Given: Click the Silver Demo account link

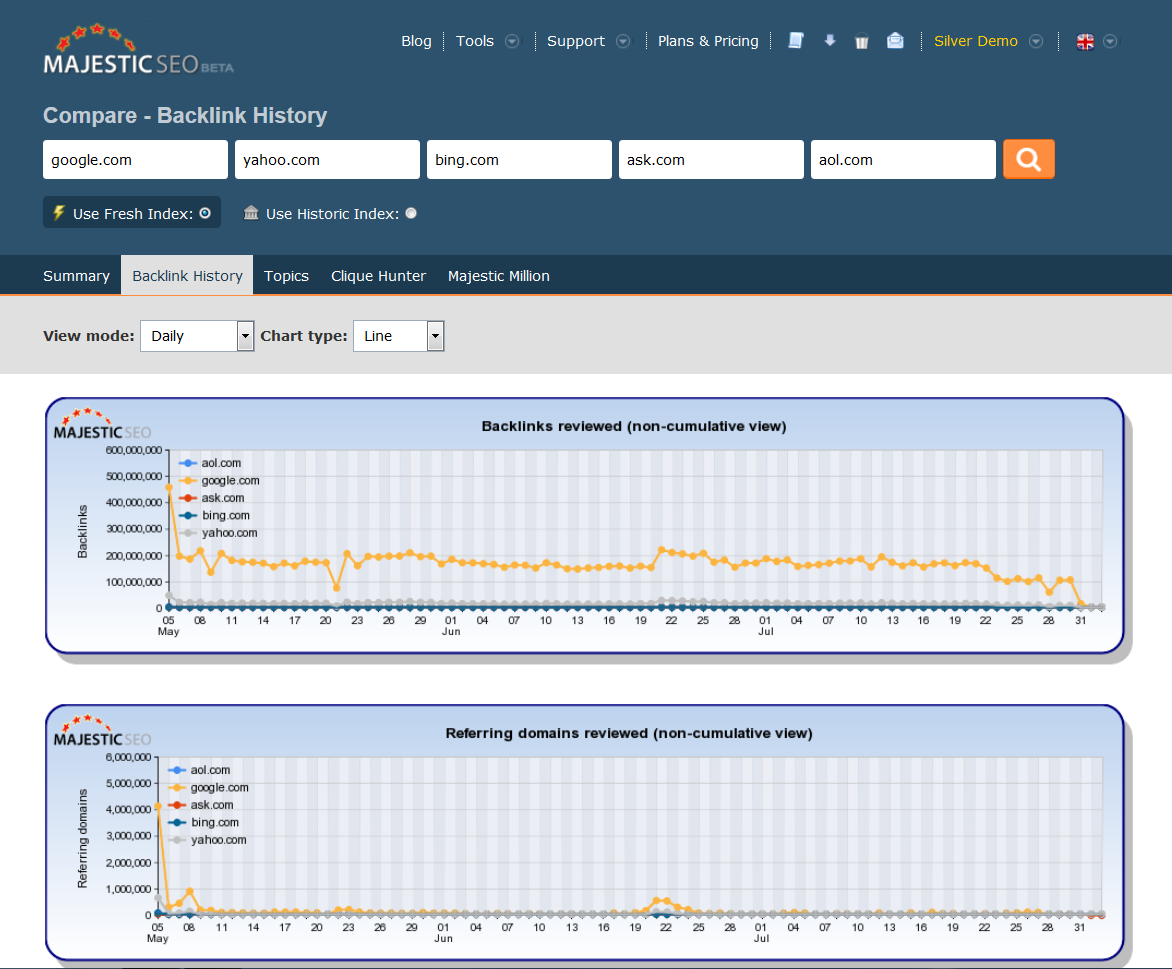Looking at the screenshot, I should [975, 41].
